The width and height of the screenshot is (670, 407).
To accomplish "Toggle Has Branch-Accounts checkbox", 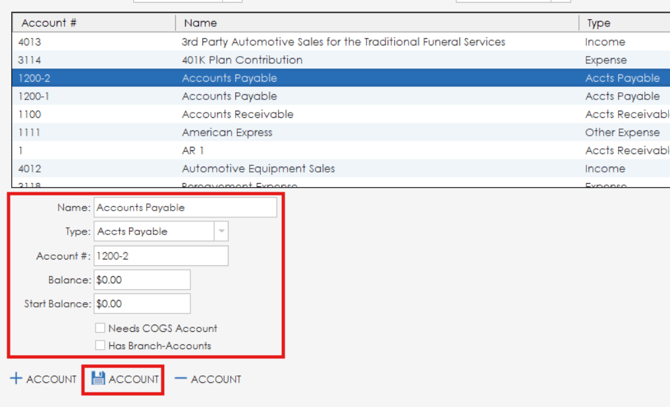I will [100, 346].
